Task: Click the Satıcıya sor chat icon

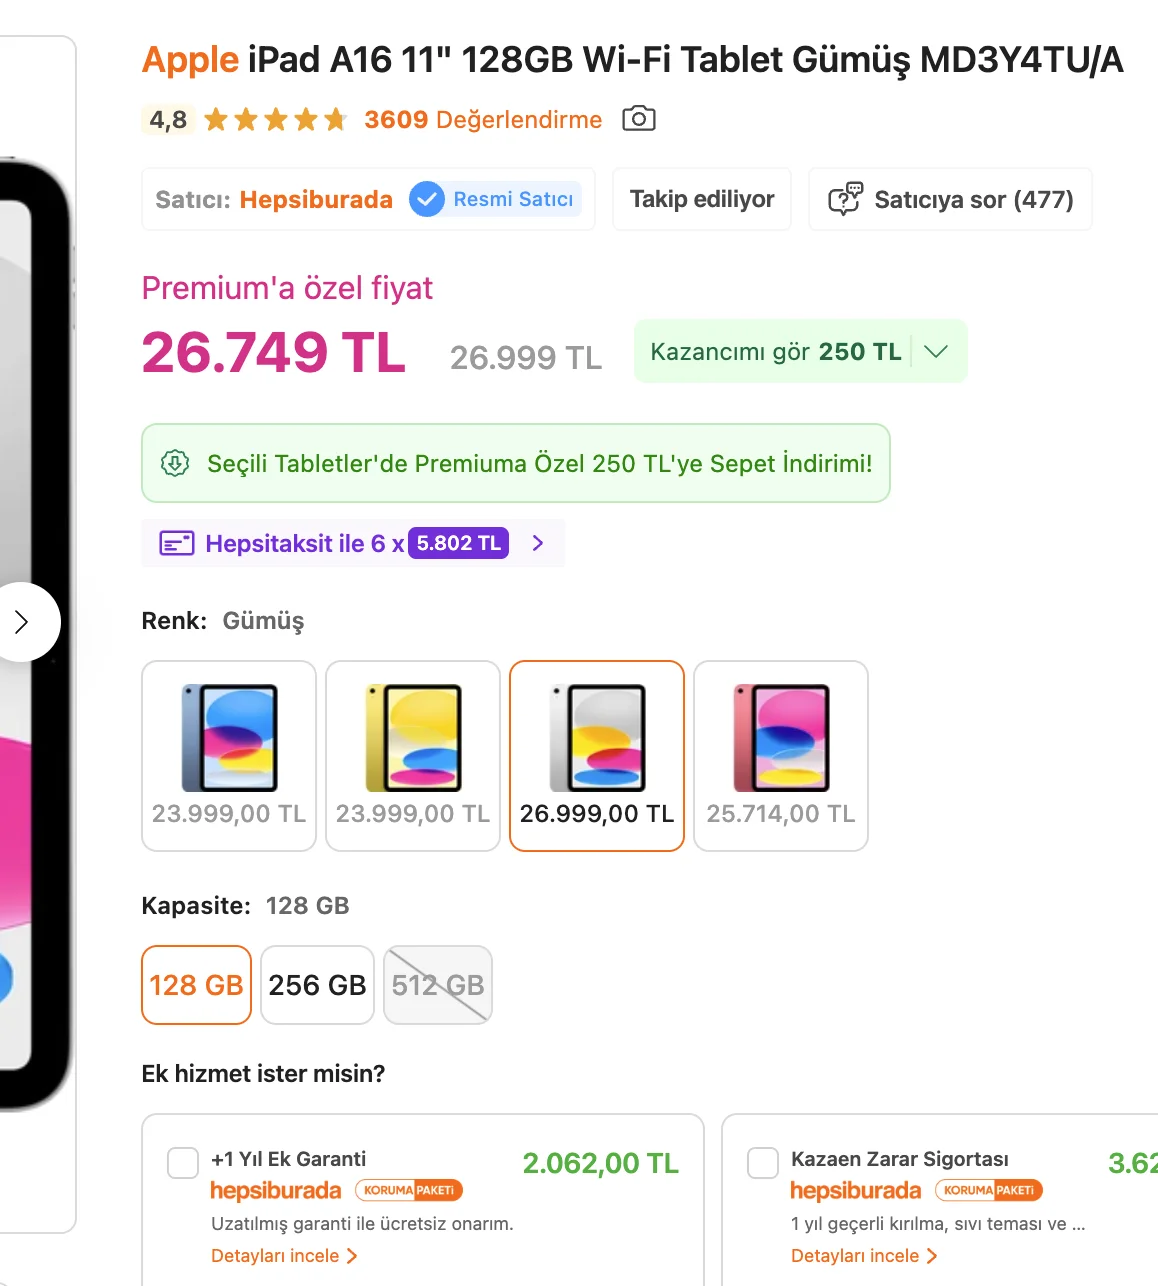Action: tap(845, 199)
